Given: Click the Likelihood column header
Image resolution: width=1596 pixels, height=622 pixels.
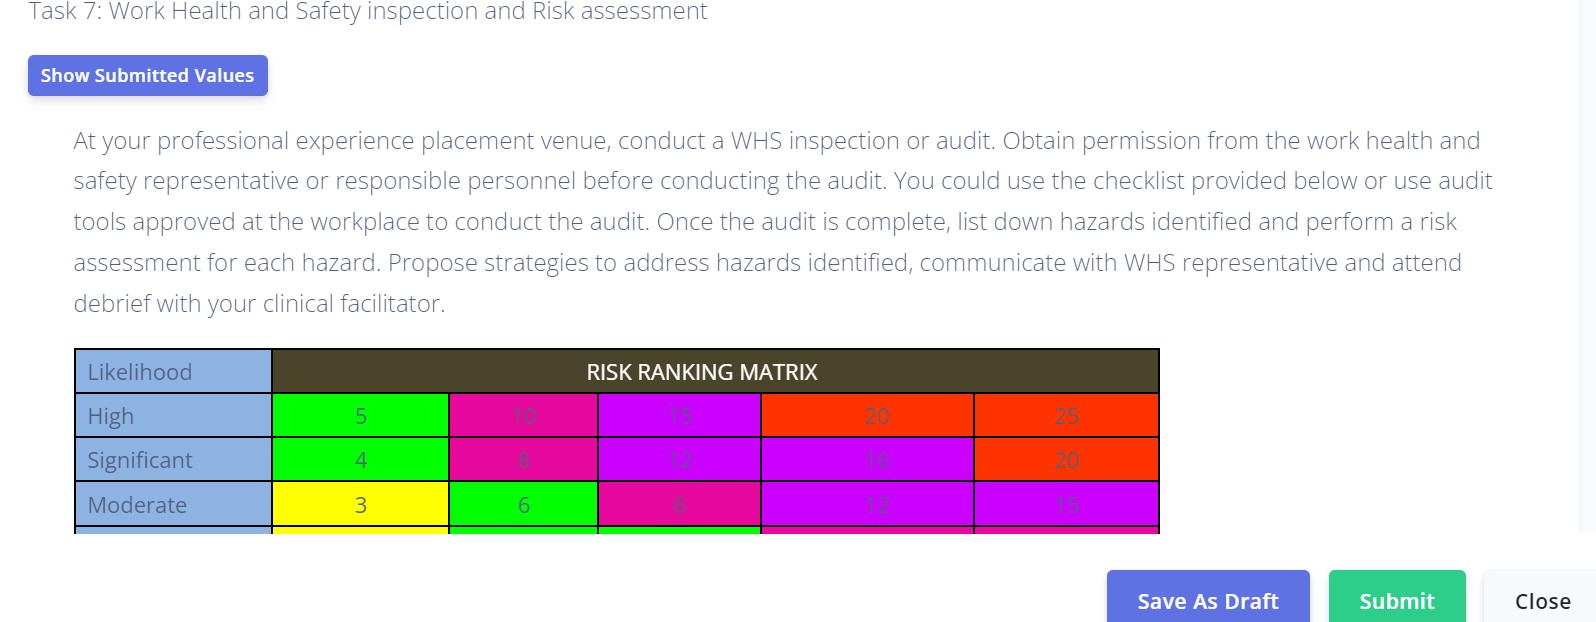Looking at the screenshot, I should (x=138, y=371).
